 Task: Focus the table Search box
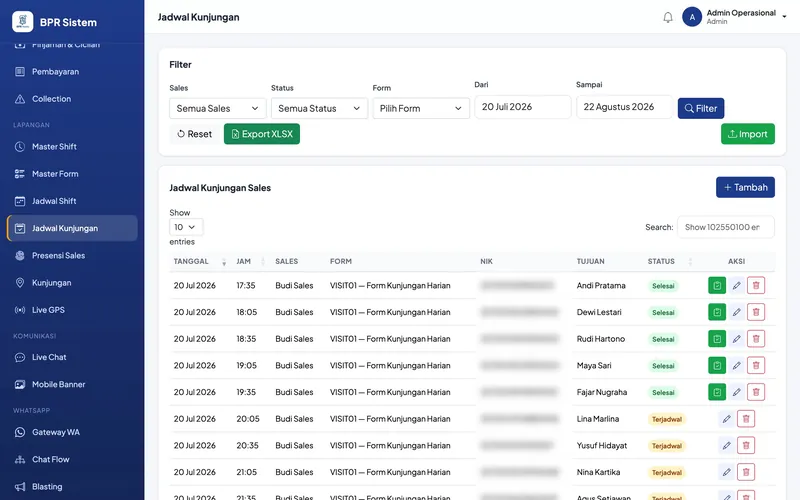click(726, 227)
